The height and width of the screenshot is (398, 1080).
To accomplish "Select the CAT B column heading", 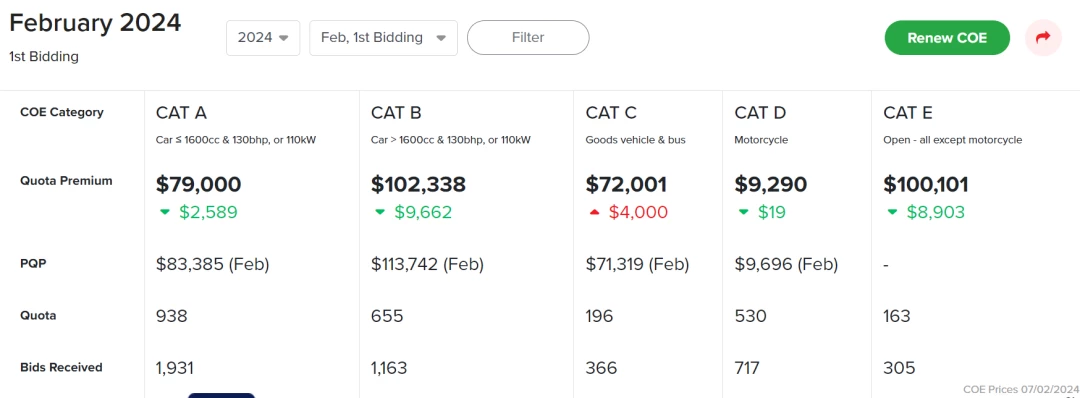I will 396,112.
